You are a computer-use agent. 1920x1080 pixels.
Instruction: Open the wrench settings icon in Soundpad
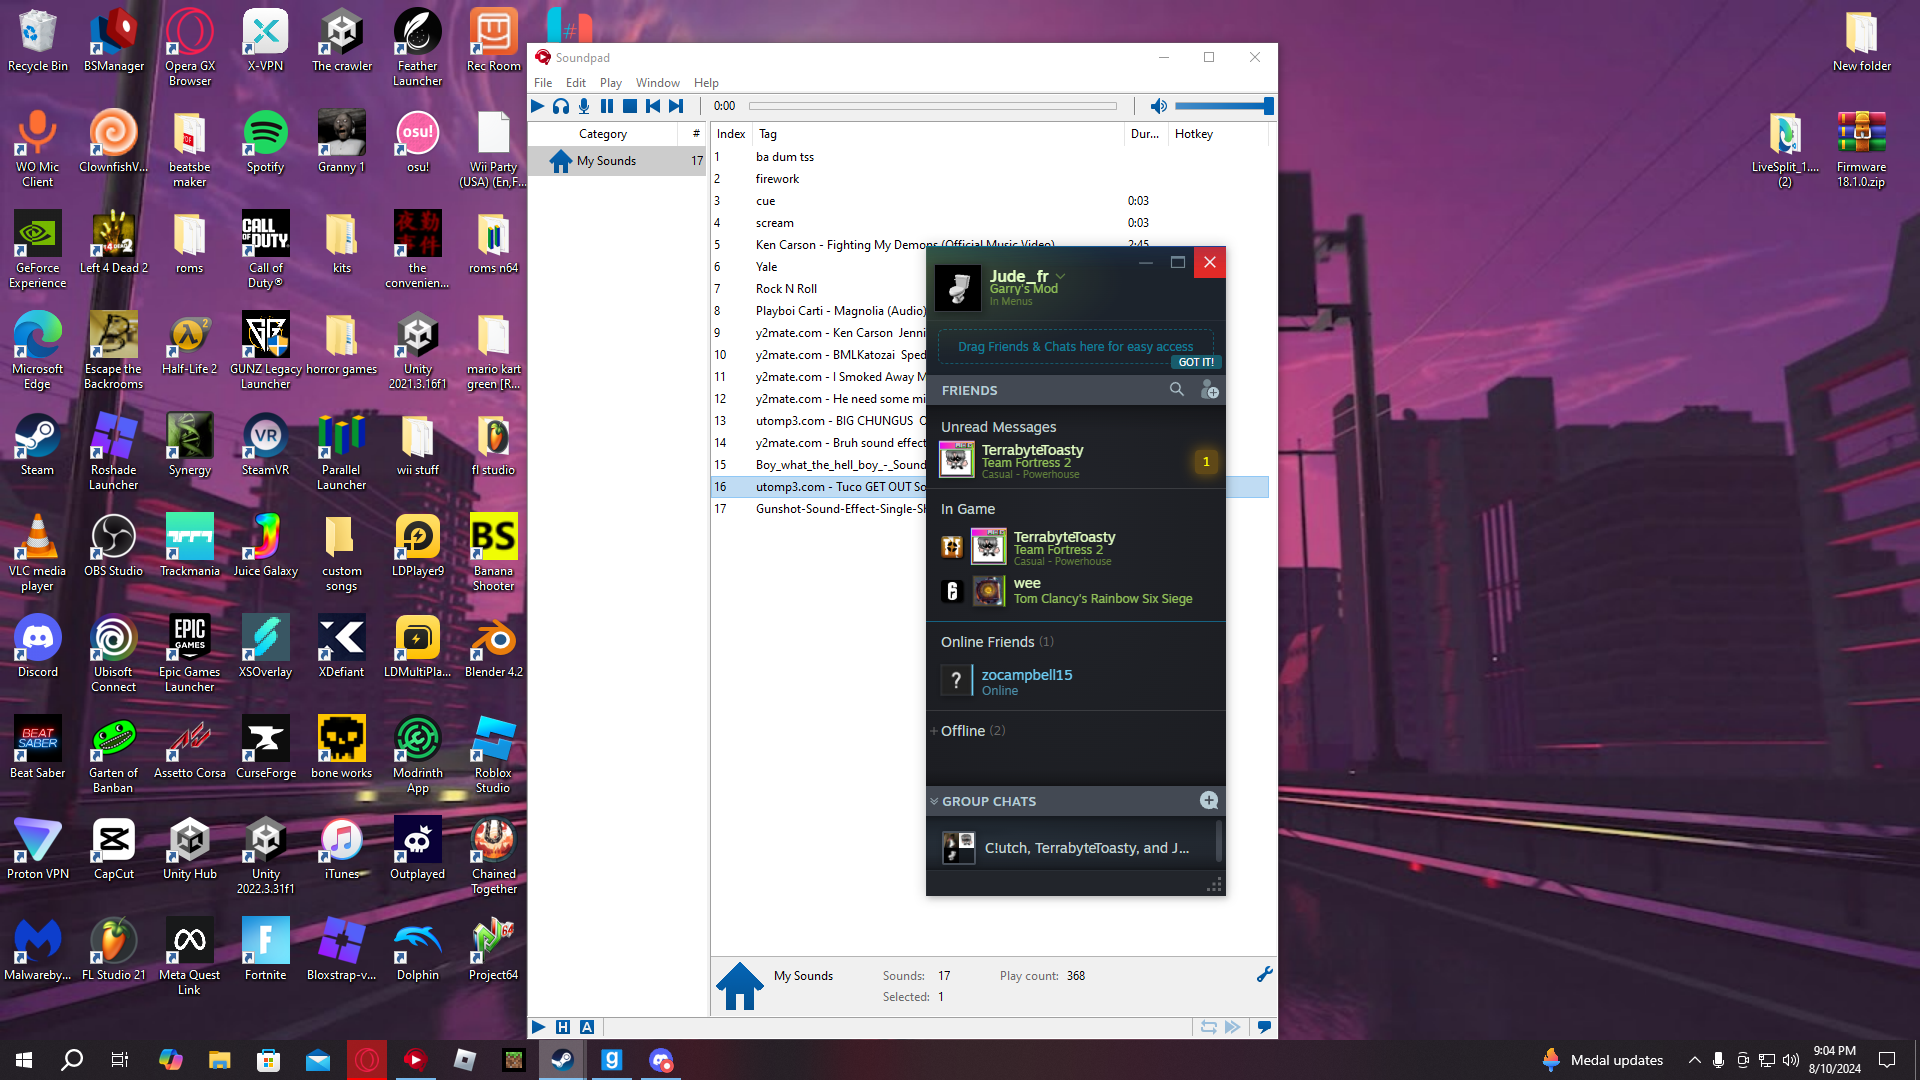point(1264,974)
